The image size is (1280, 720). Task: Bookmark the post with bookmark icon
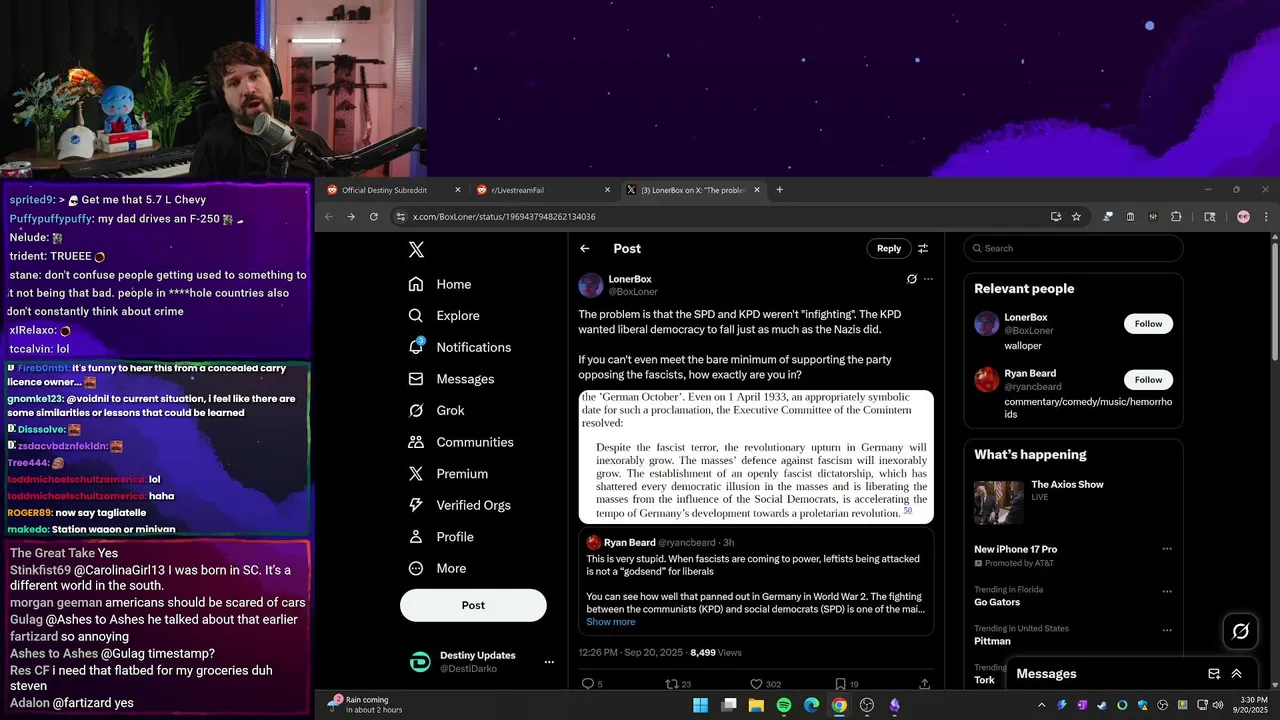(841, 684)
